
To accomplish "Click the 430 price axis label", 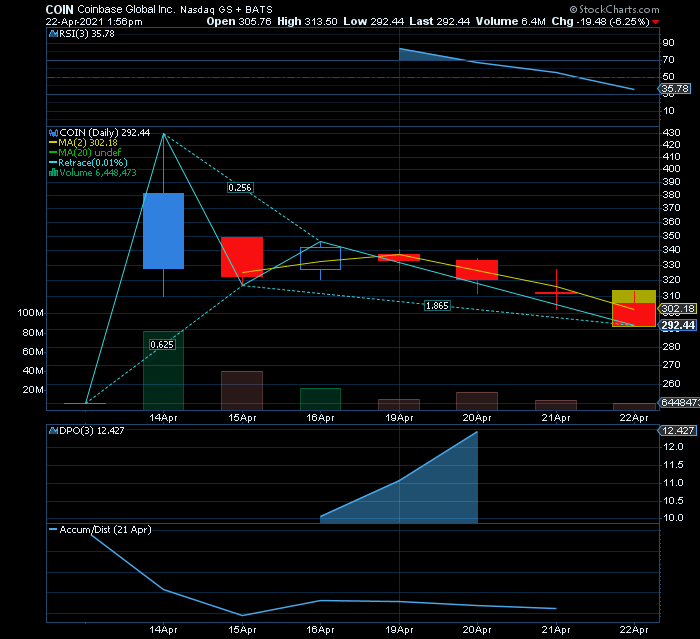I will 671,133.
